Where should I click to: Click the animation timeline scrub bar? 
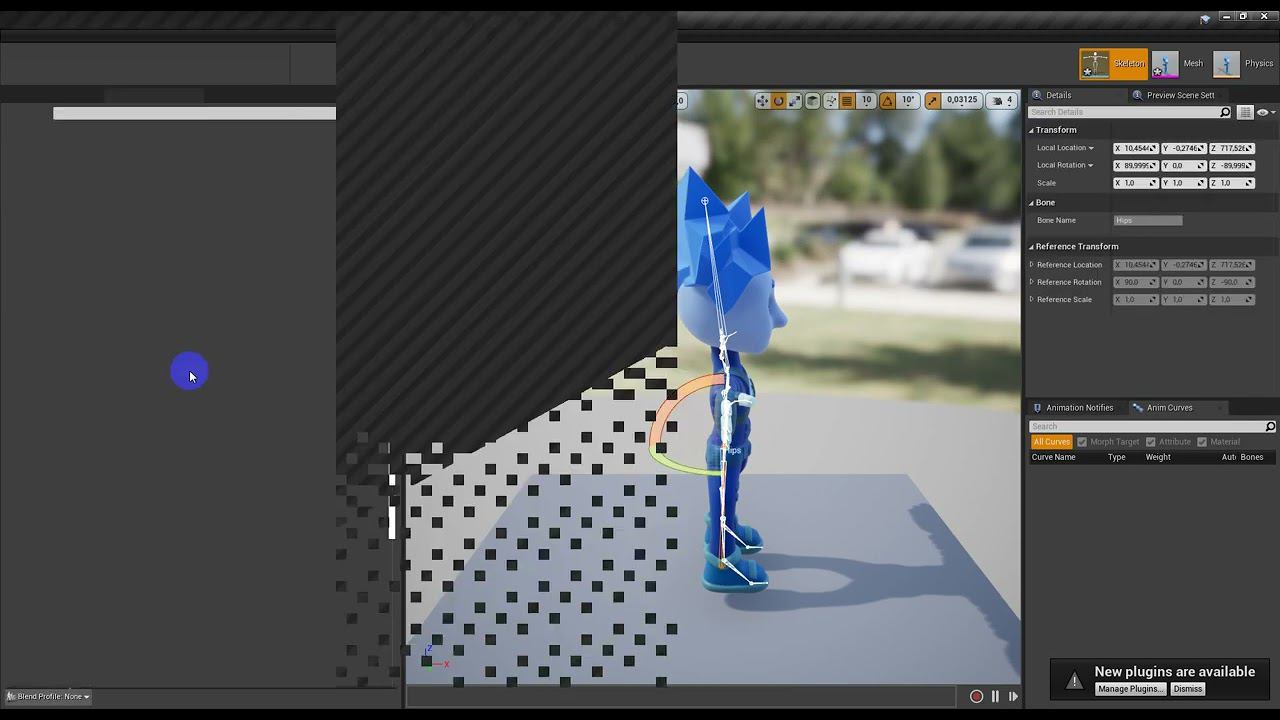(x=681, y=697)
